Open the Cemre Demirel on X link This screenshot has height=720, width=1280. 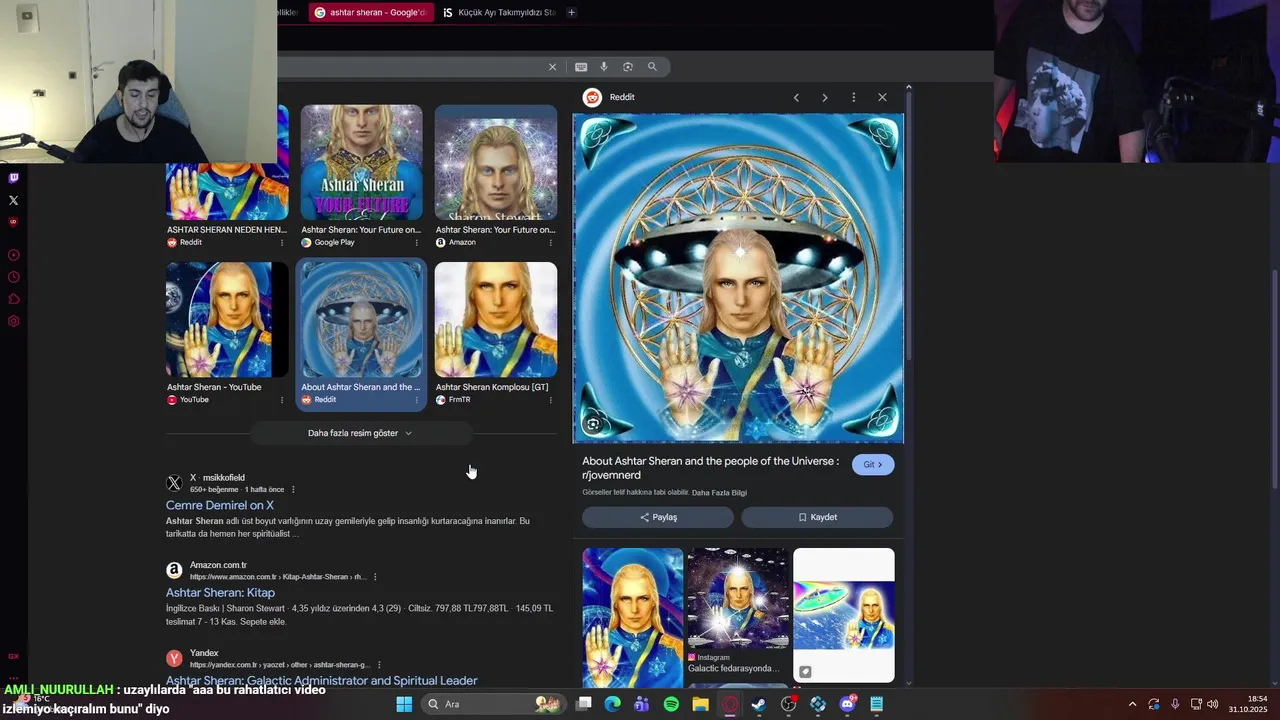220,505
